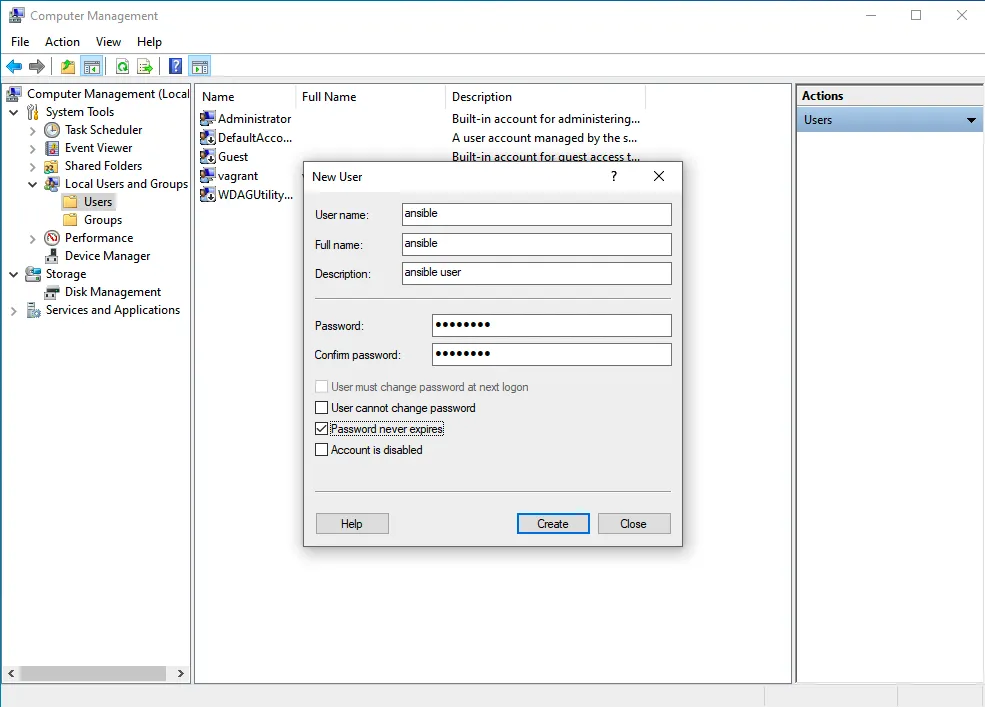Click the Groups folder icon
Image resolution: width=985 pixels, height=707 pixels.
(71, 220)
